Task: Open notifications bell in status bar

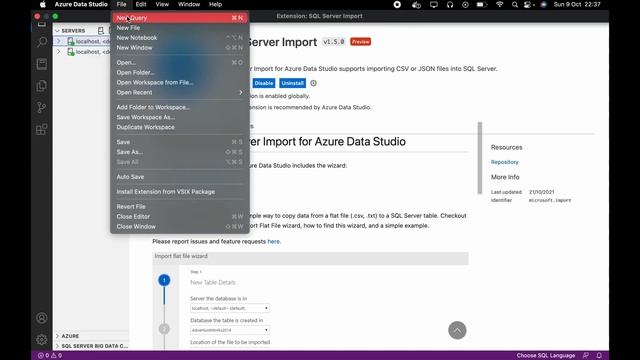Action: pyautogui.click(x=599, y=356)
